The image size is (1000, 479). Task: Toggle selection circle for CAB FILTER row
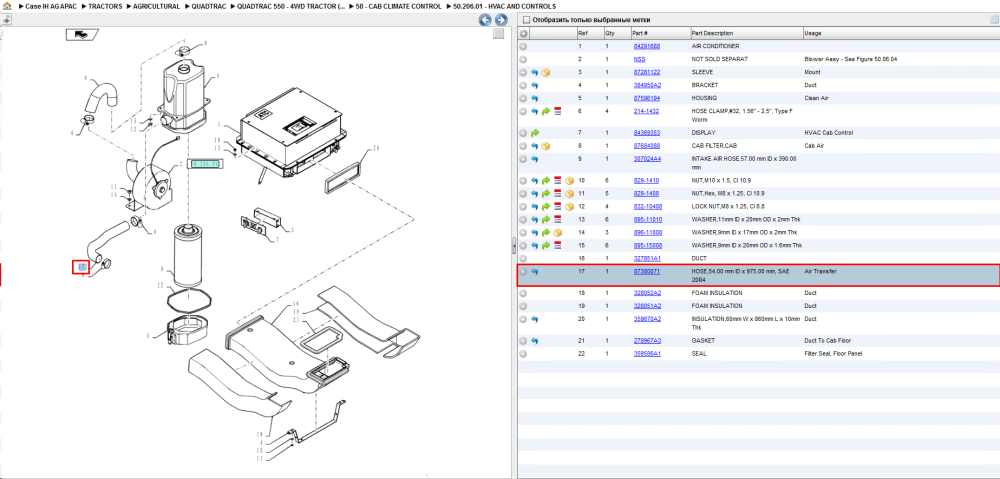click(x=523, y=146)
